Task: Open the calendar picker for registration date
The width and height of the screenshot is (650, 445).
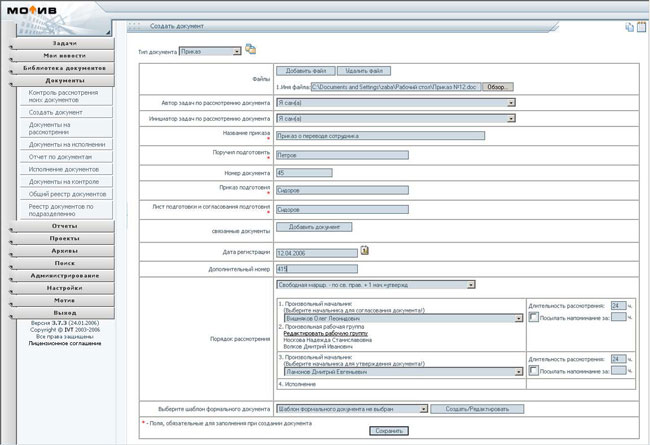Action: point(366,251)
